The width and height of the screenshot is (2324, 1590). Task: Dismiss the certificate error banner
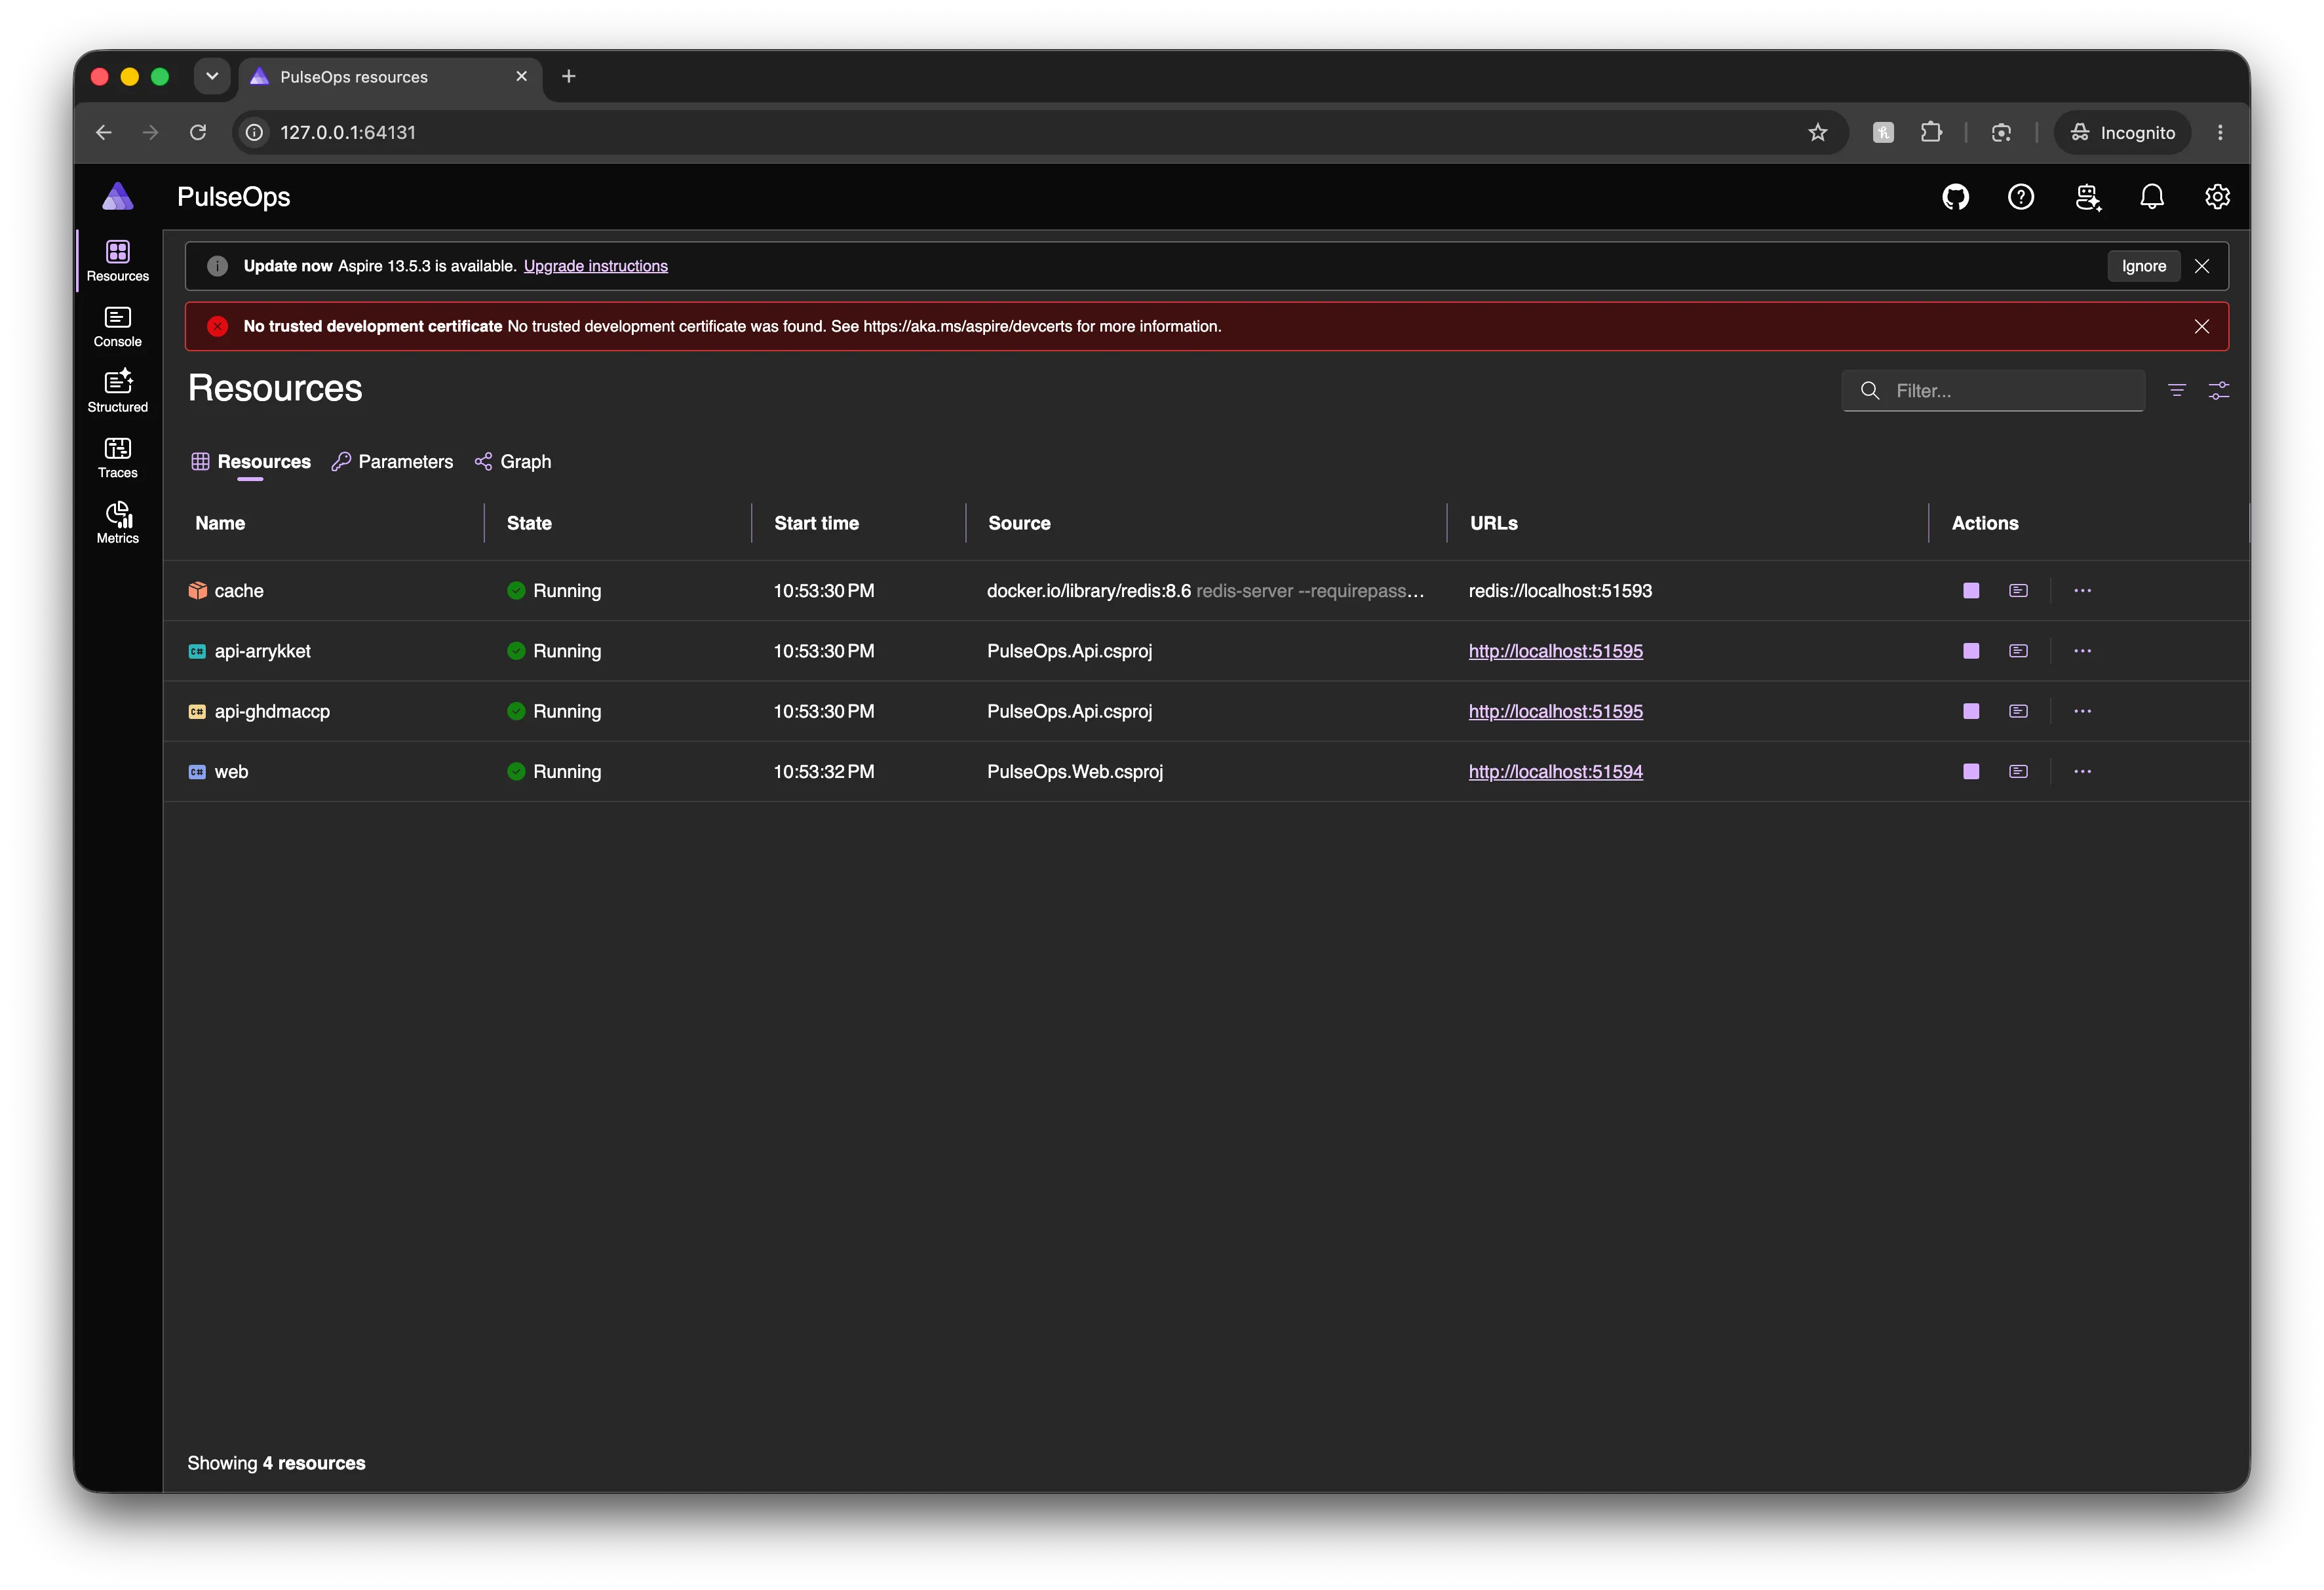[2201, 327]
